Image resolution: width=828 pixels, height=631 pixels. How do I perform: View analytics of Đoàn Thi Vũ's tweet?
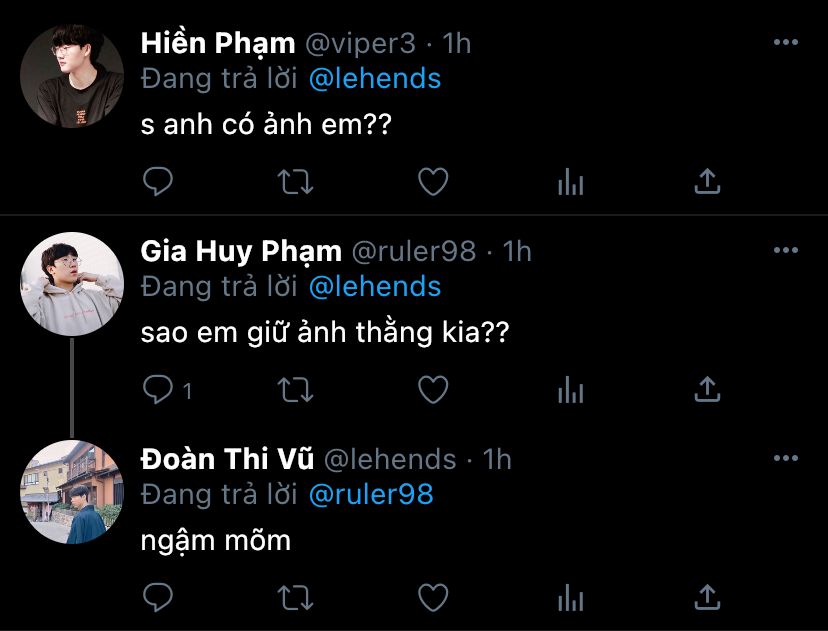pyautogui.click(x=570, y=598)
